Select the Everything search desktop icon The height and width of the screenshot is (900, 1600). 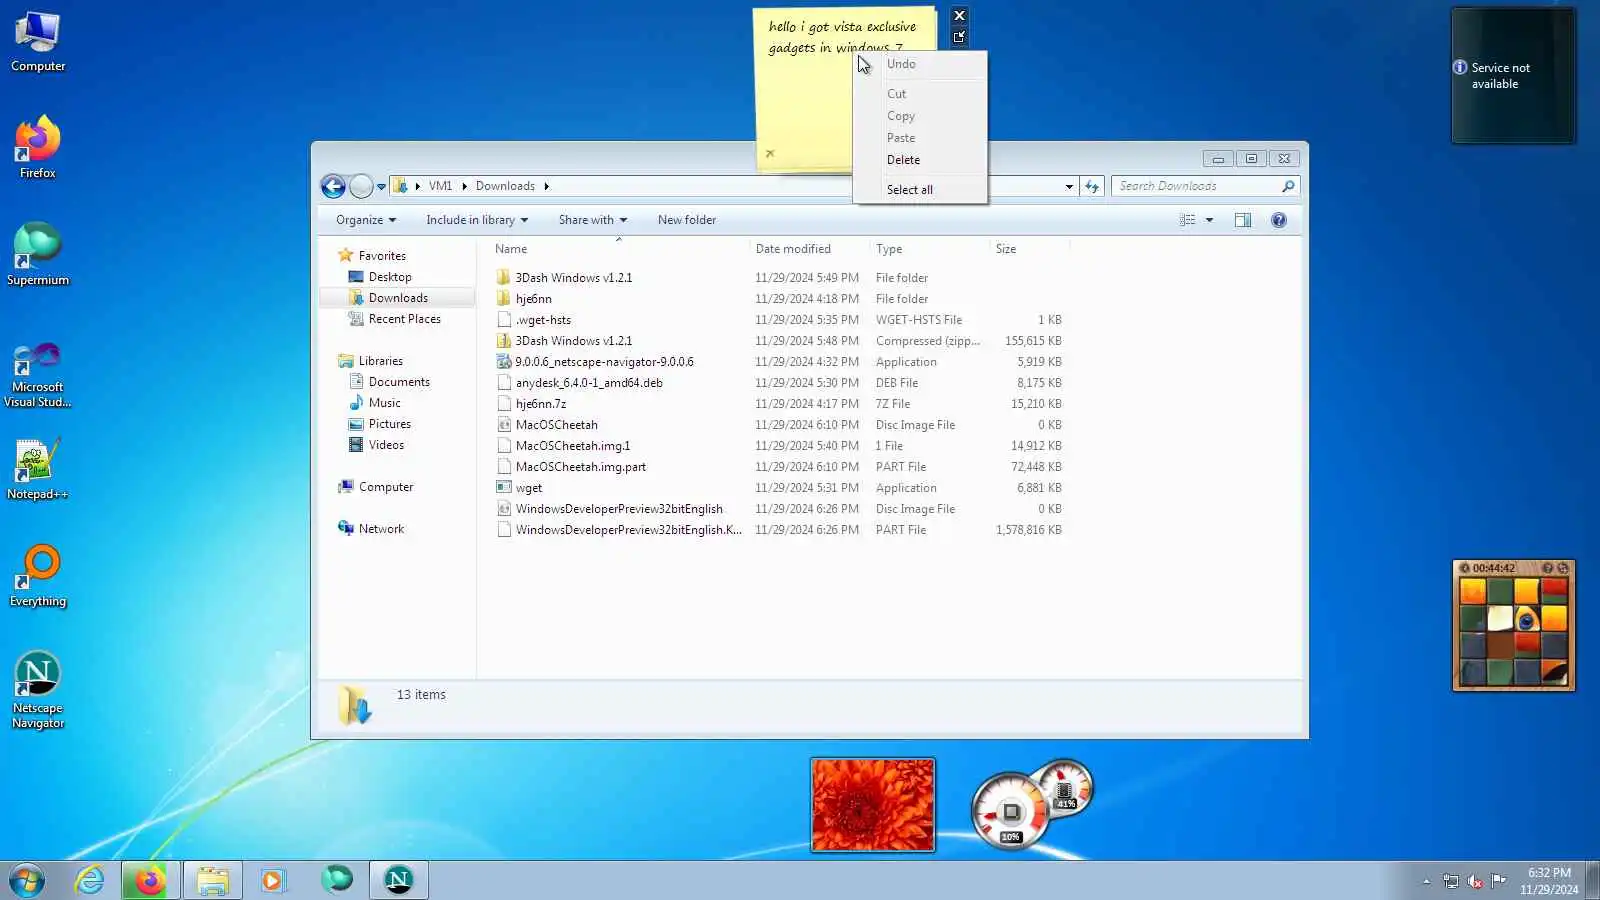[x=38, y=576]
